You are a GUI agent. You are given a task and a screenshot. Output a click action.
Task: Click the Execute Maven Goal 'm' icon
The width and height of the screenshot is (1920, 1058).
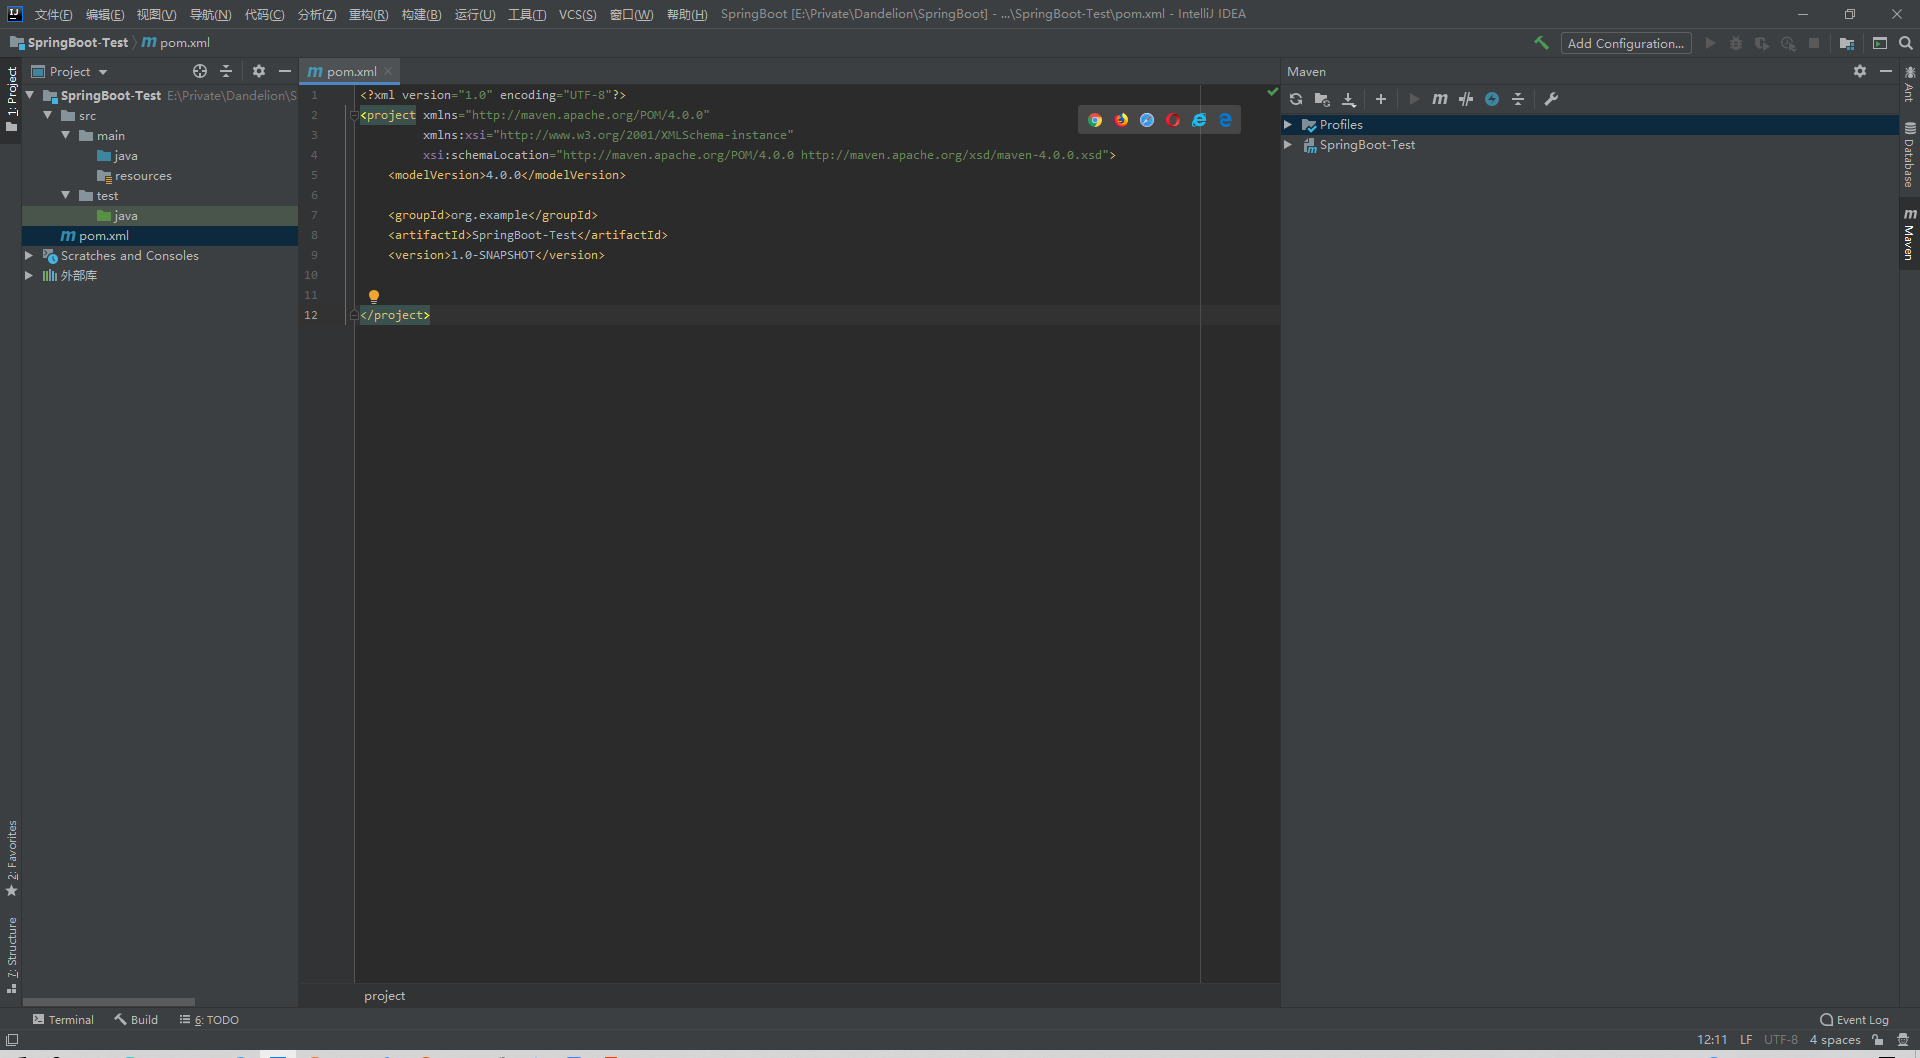[1440, 99]
